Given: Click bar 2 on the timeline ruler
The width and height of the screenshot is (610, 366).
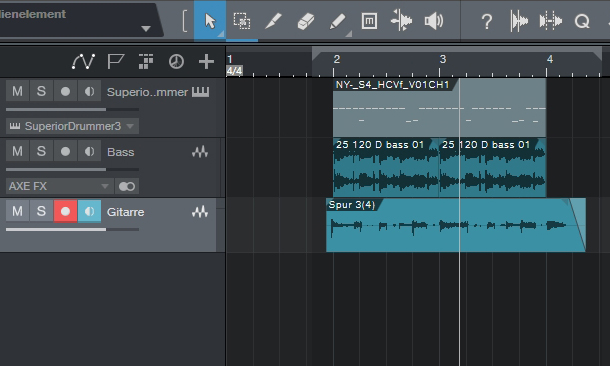Looking at the screenshot, I should pyautogui.click(x=337, y=59).
